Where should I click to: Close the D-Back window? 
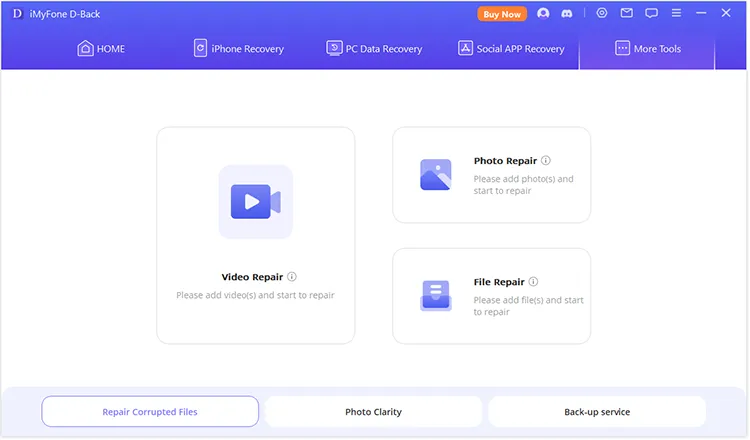pos(726,13)
